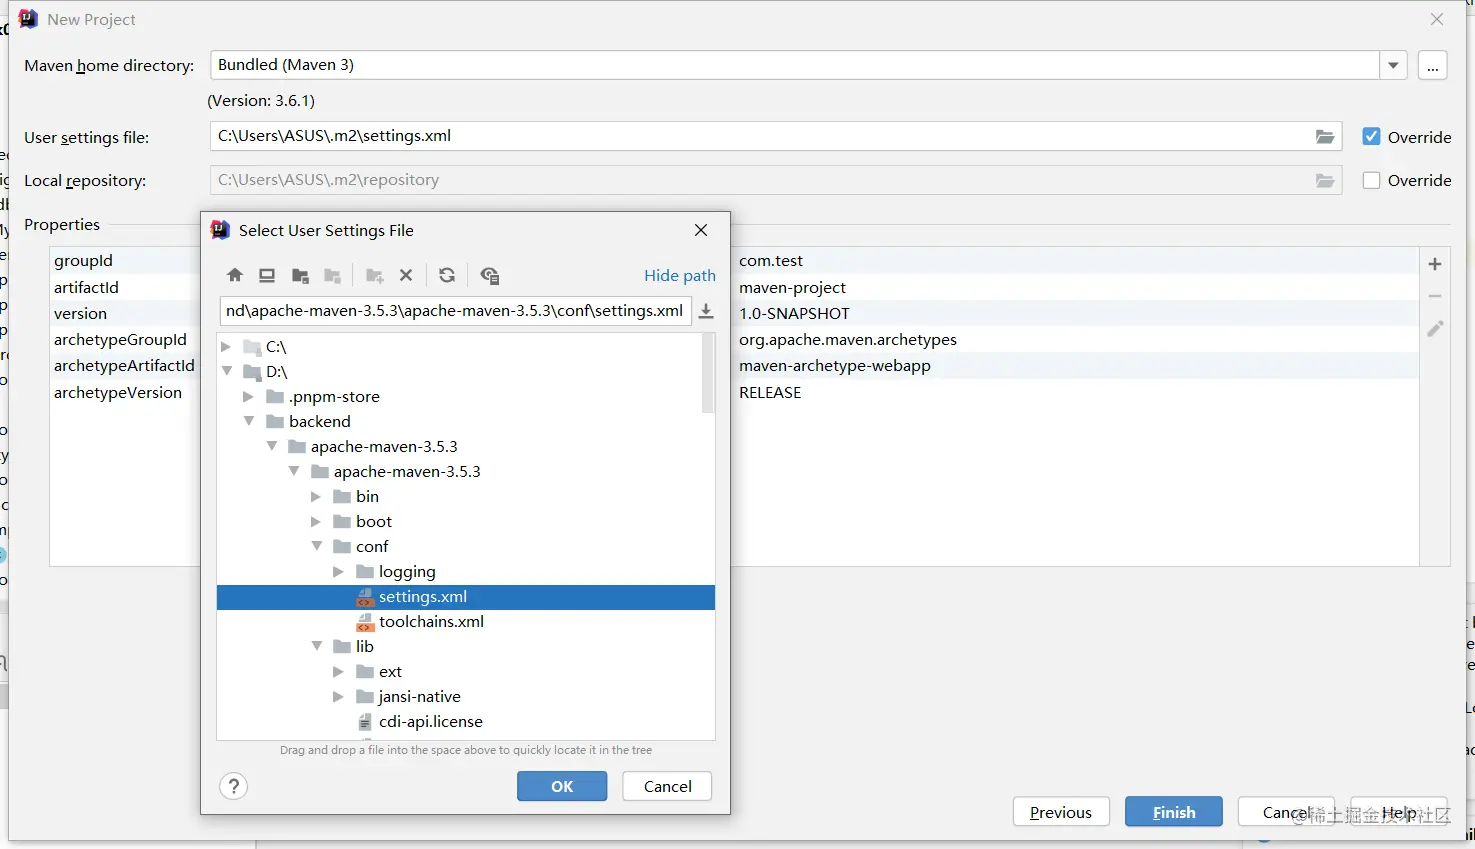Screen dimensions: 1475x849
Task: Click the Hide path link
Action: click(x=680, y=276)
